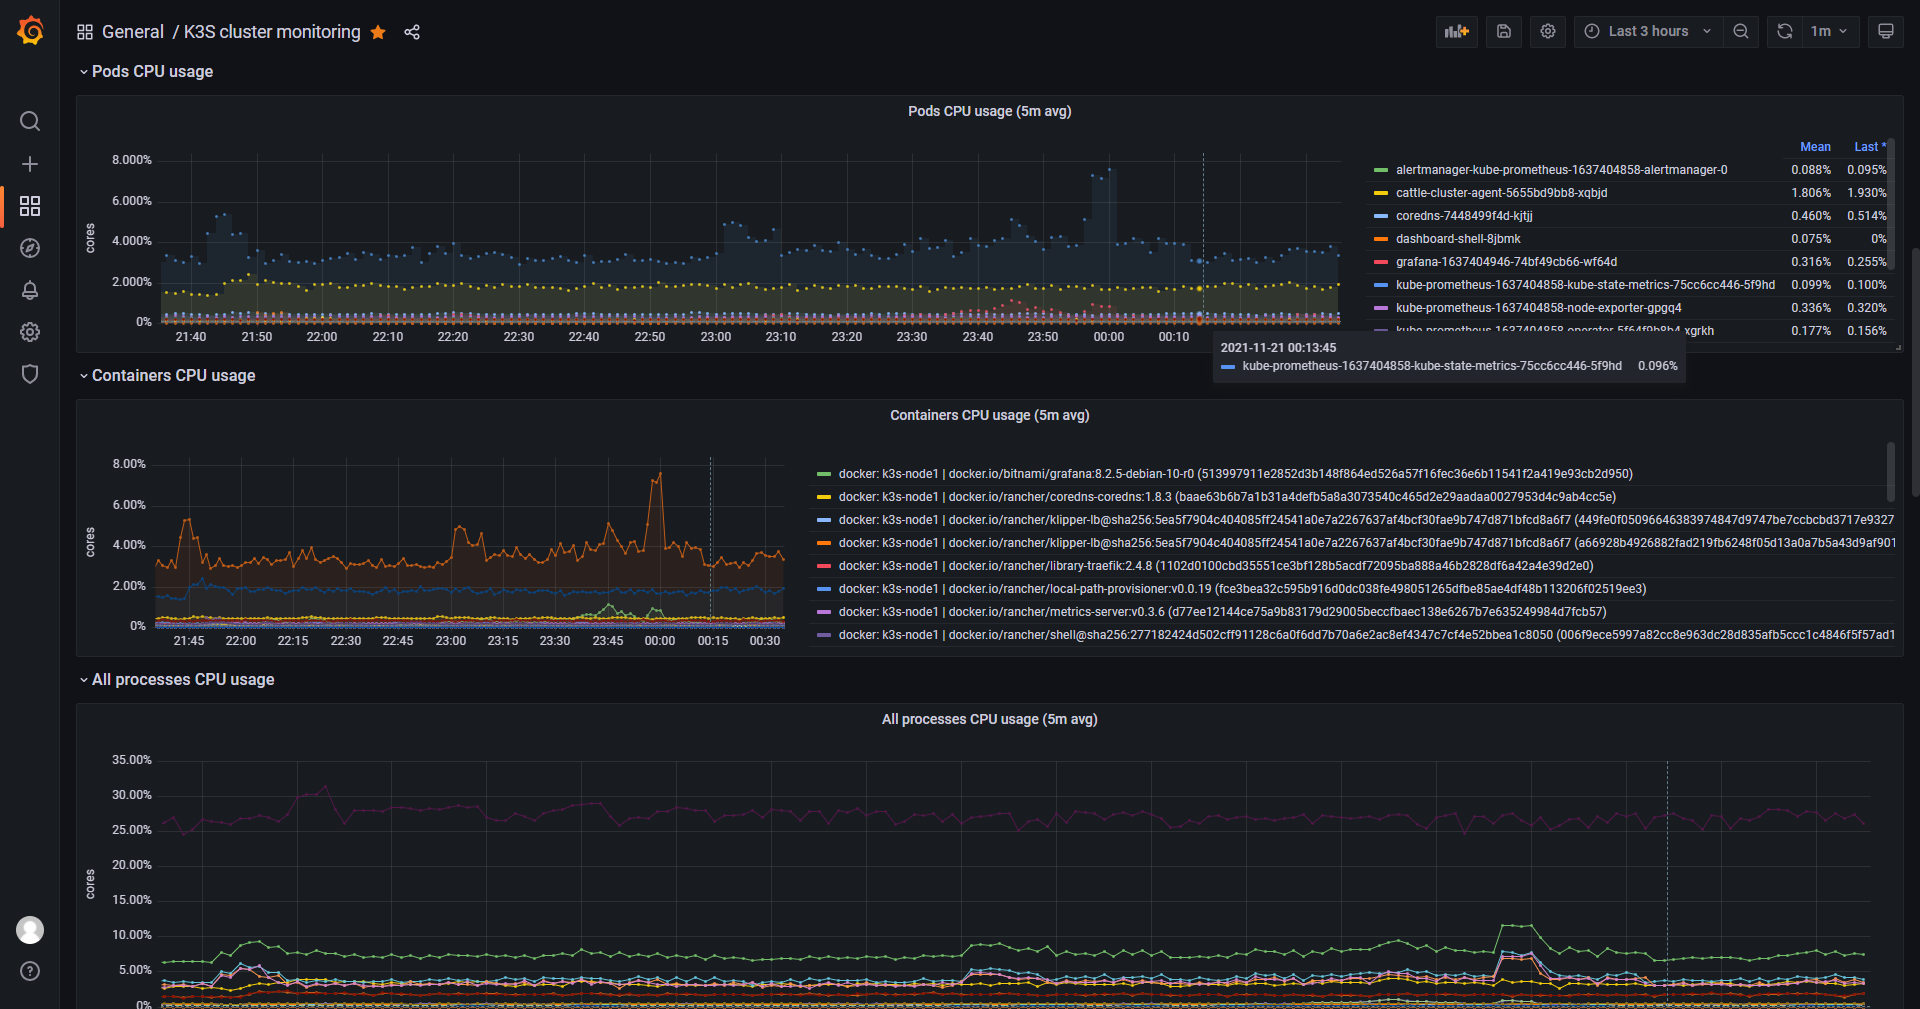
Task: Open the Pods CPU usage (5m avg) panel menu
Action: click(989, 111)
